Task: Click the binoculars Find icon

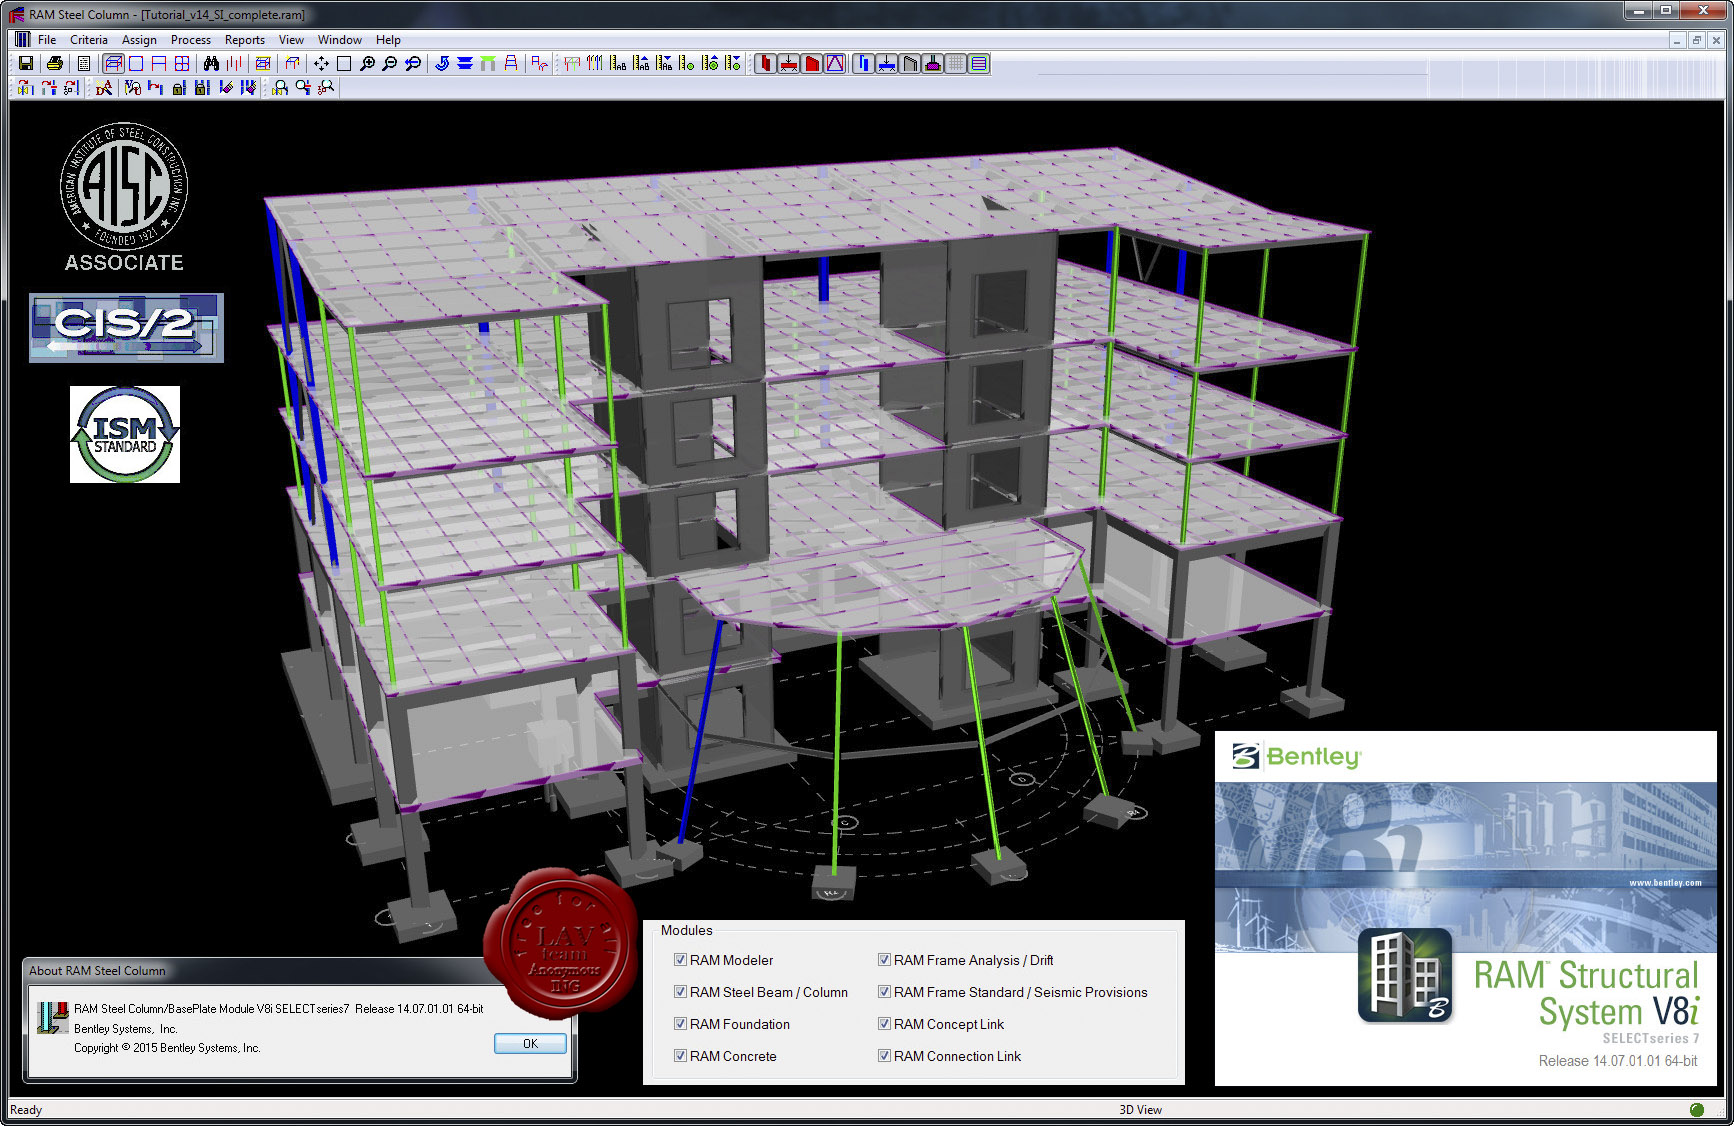Action: point(211,63)
